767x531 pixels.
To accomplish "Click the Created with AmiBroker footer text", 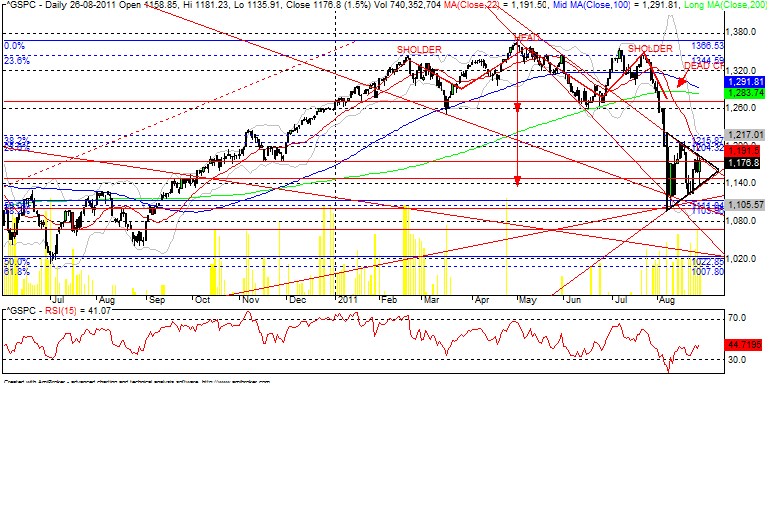I will coord(136,382).
